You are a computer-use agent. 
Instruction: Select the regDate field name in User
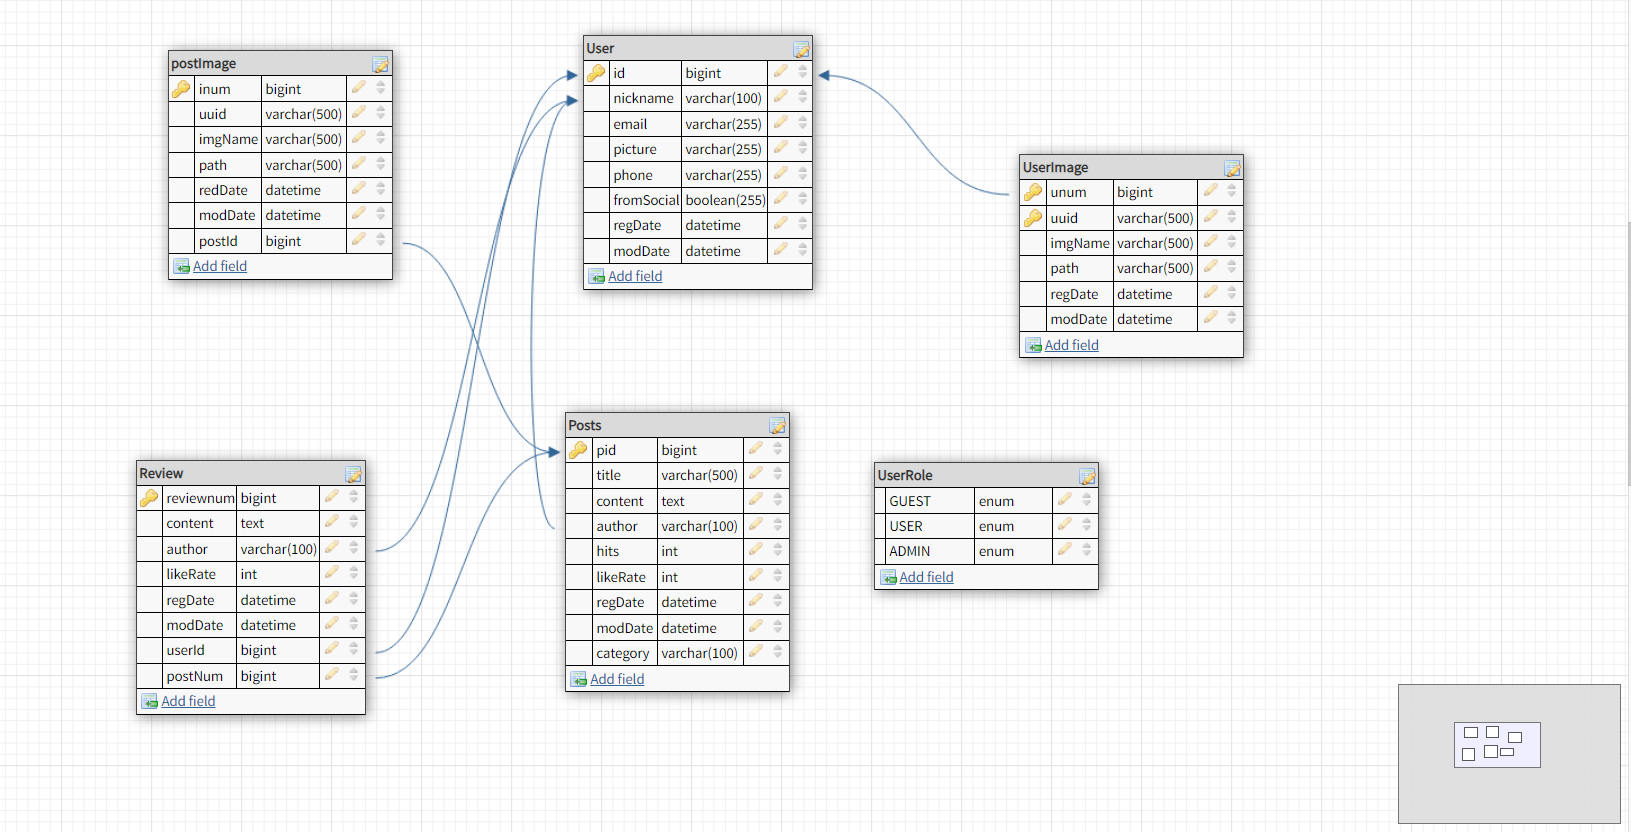(x=637, y=225)
